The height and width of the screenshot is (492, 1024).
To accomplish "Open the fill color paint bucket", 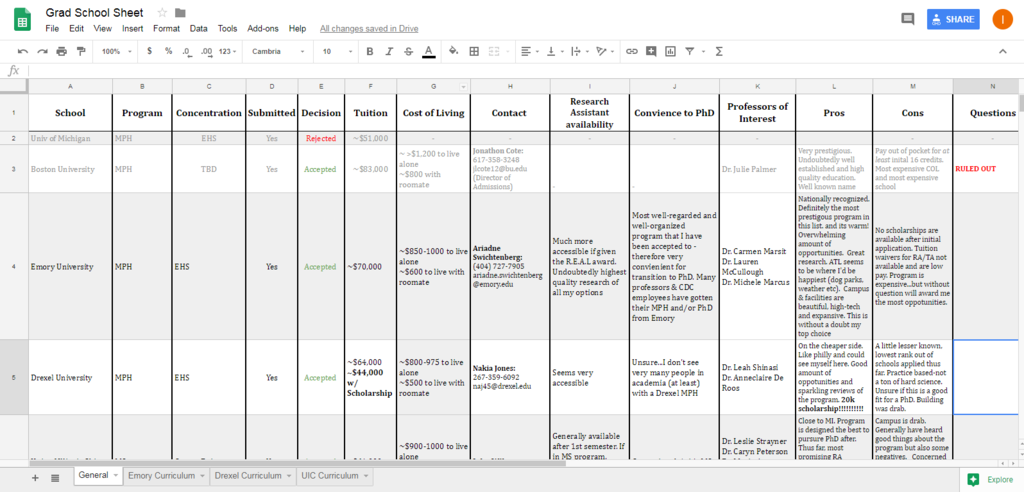I will 454,51.
